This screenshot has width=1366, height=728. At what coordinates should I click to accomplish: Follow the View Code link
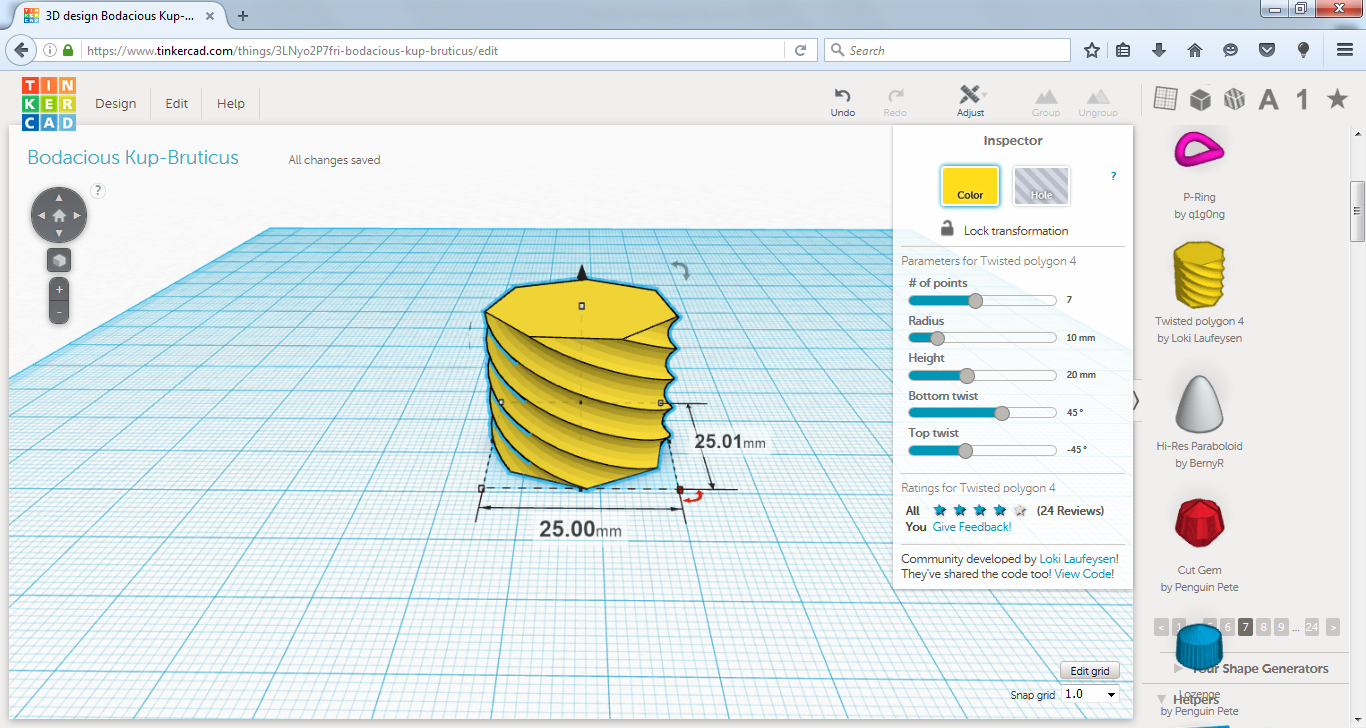[1084, 574]
